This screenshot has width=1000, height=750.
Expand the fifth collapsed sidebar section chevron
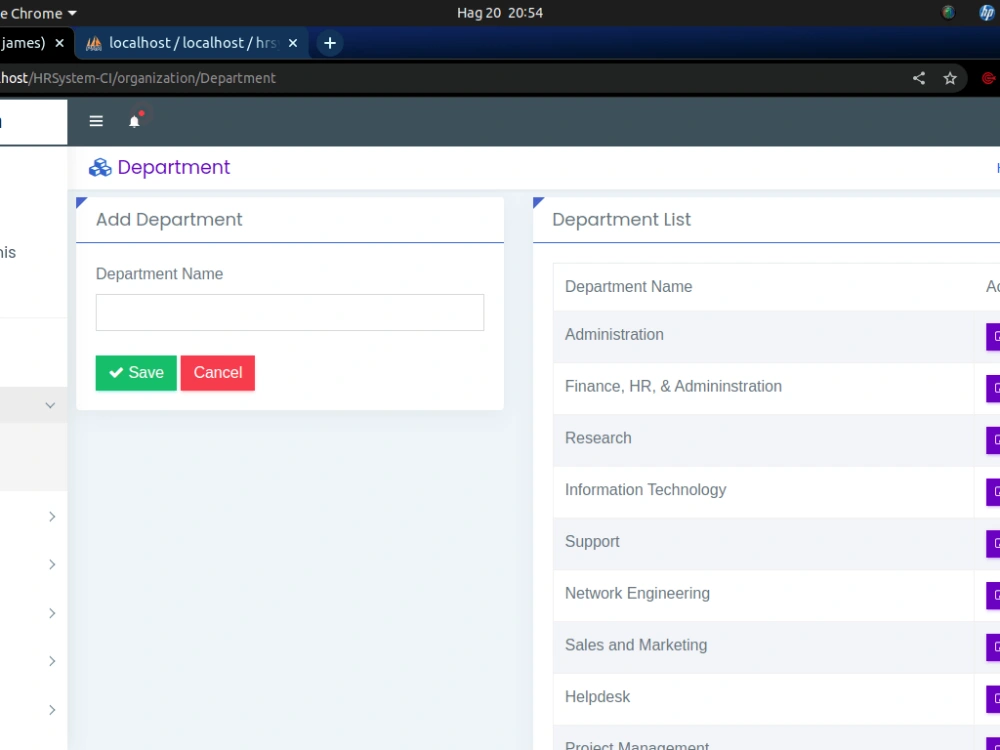(52, 710)
